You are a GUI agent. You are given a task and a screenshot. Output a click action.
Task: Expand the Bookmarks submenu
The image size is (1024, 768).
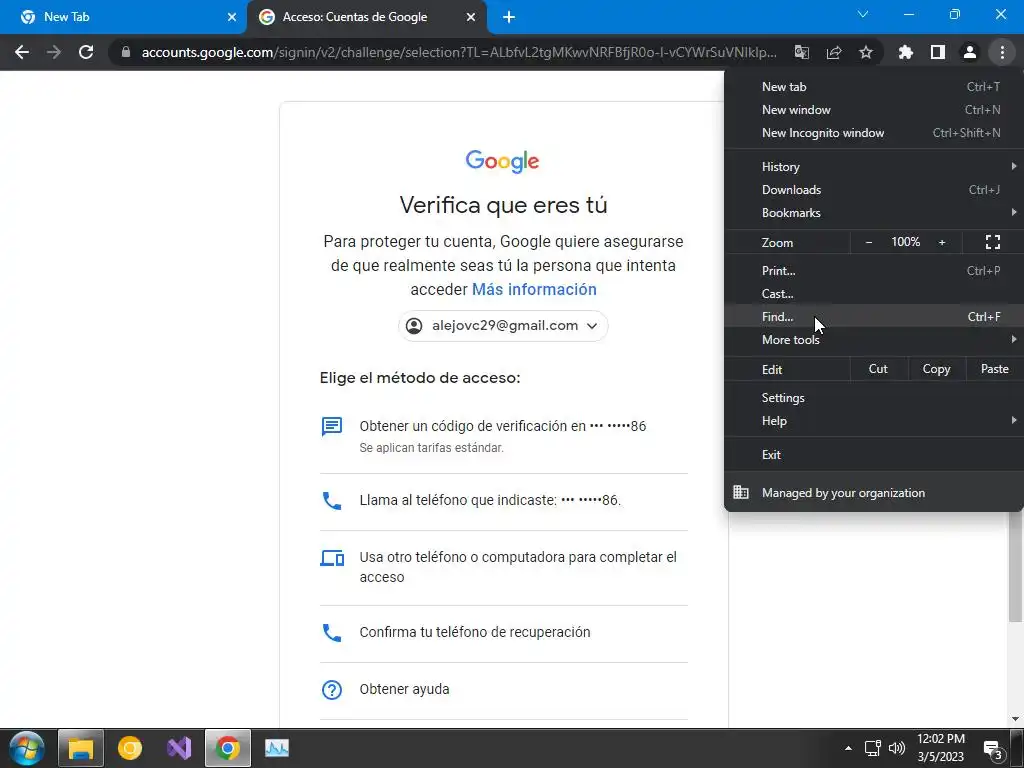click(874, 212)
